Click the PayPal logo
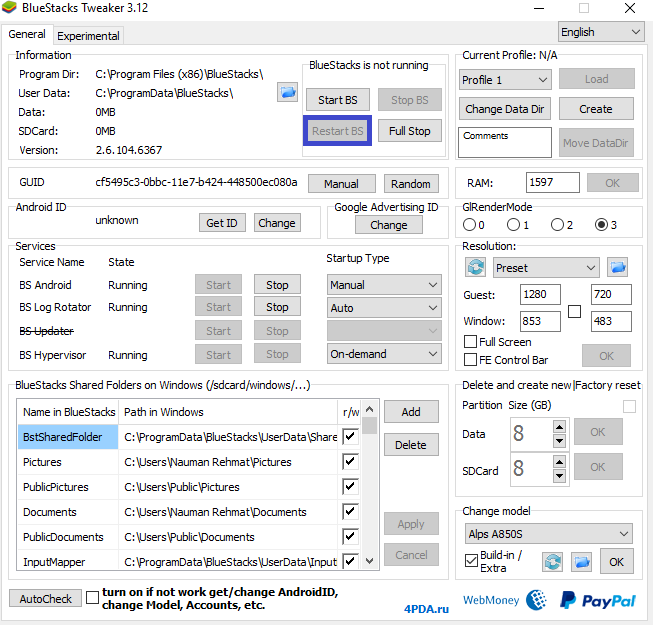This screenshot has height=631, width=654. point(597,600)
